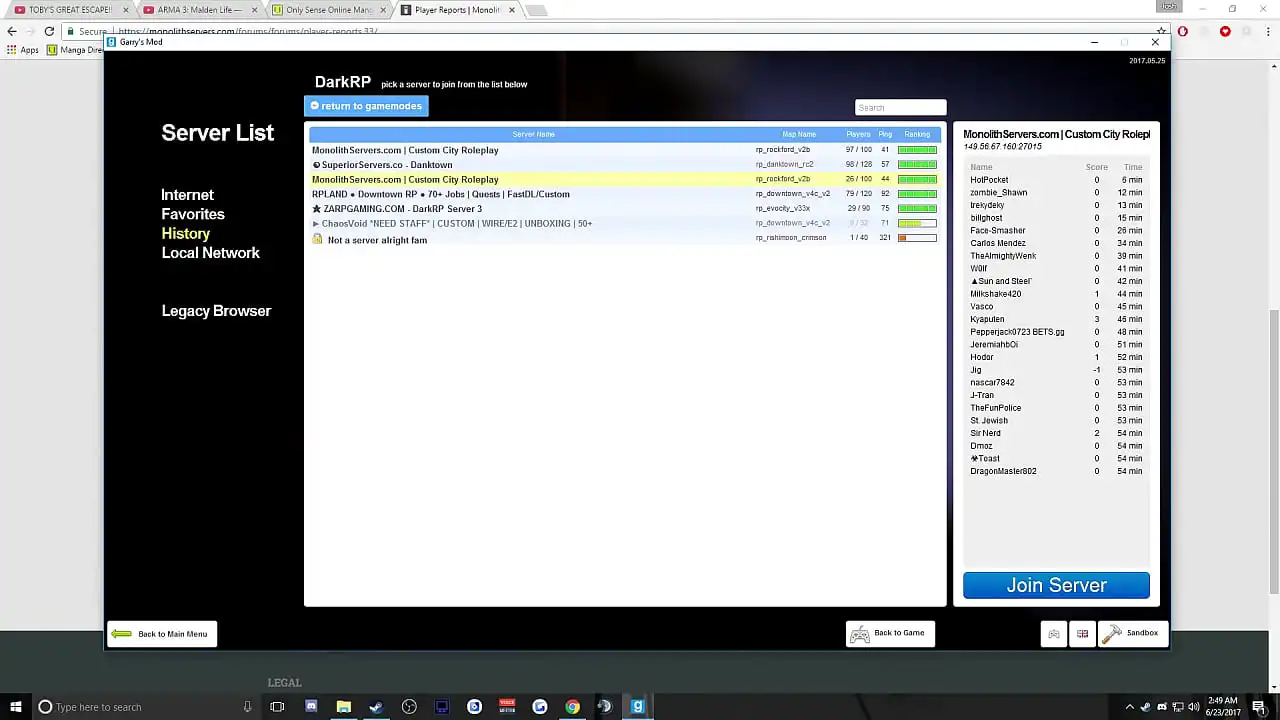Sort servers by Ranking column
The width and height of the screenshot is (1280, 720).
coord(917,134)
